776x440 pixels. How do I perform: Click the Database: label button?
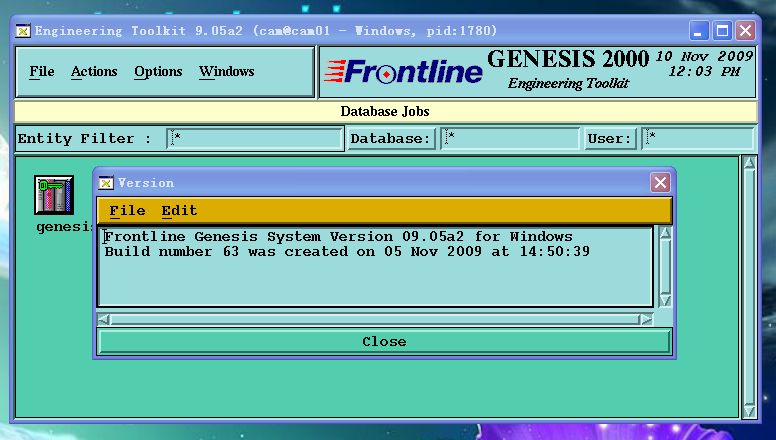390,139
